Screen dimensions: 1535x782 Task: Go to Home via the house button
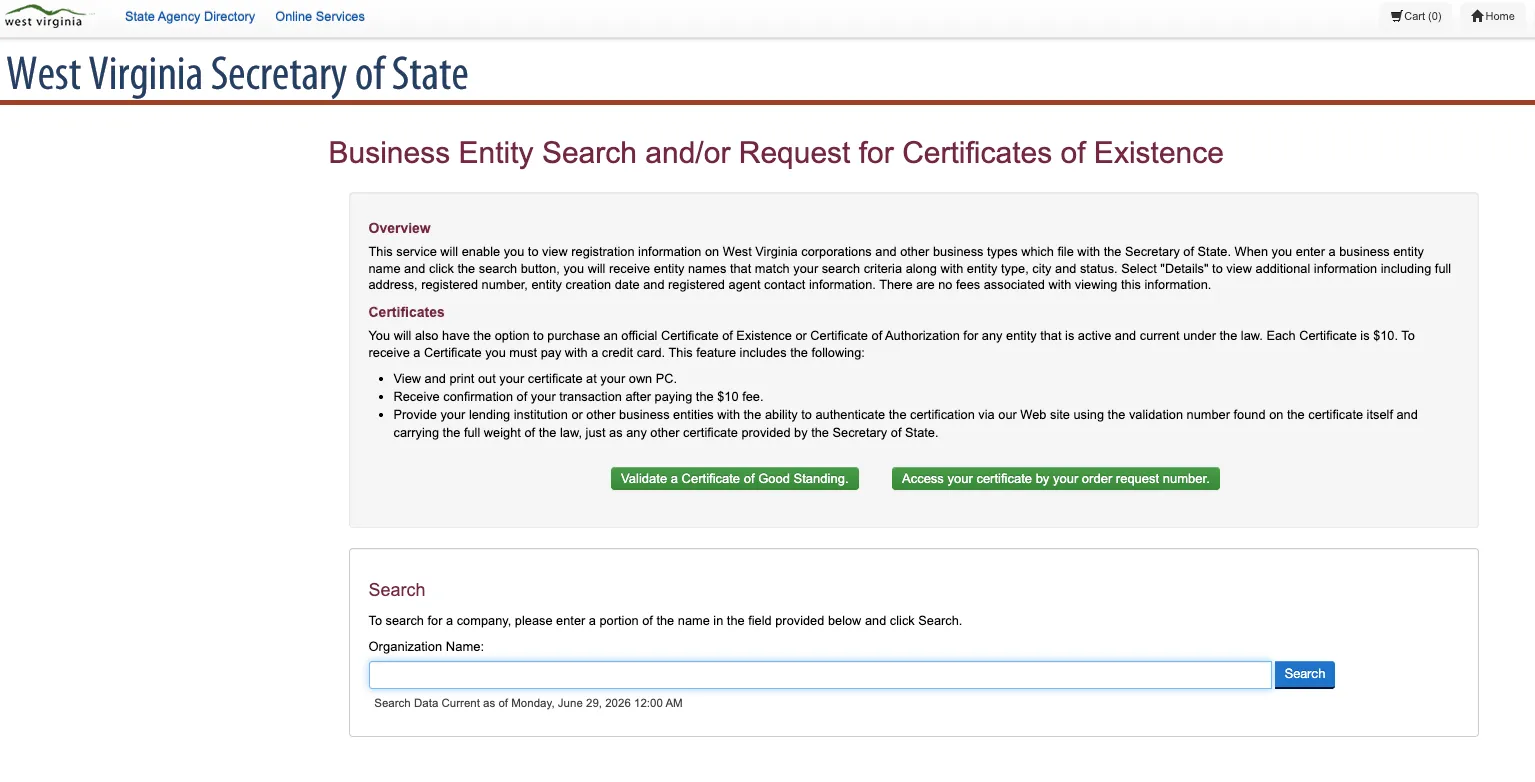1493,16
